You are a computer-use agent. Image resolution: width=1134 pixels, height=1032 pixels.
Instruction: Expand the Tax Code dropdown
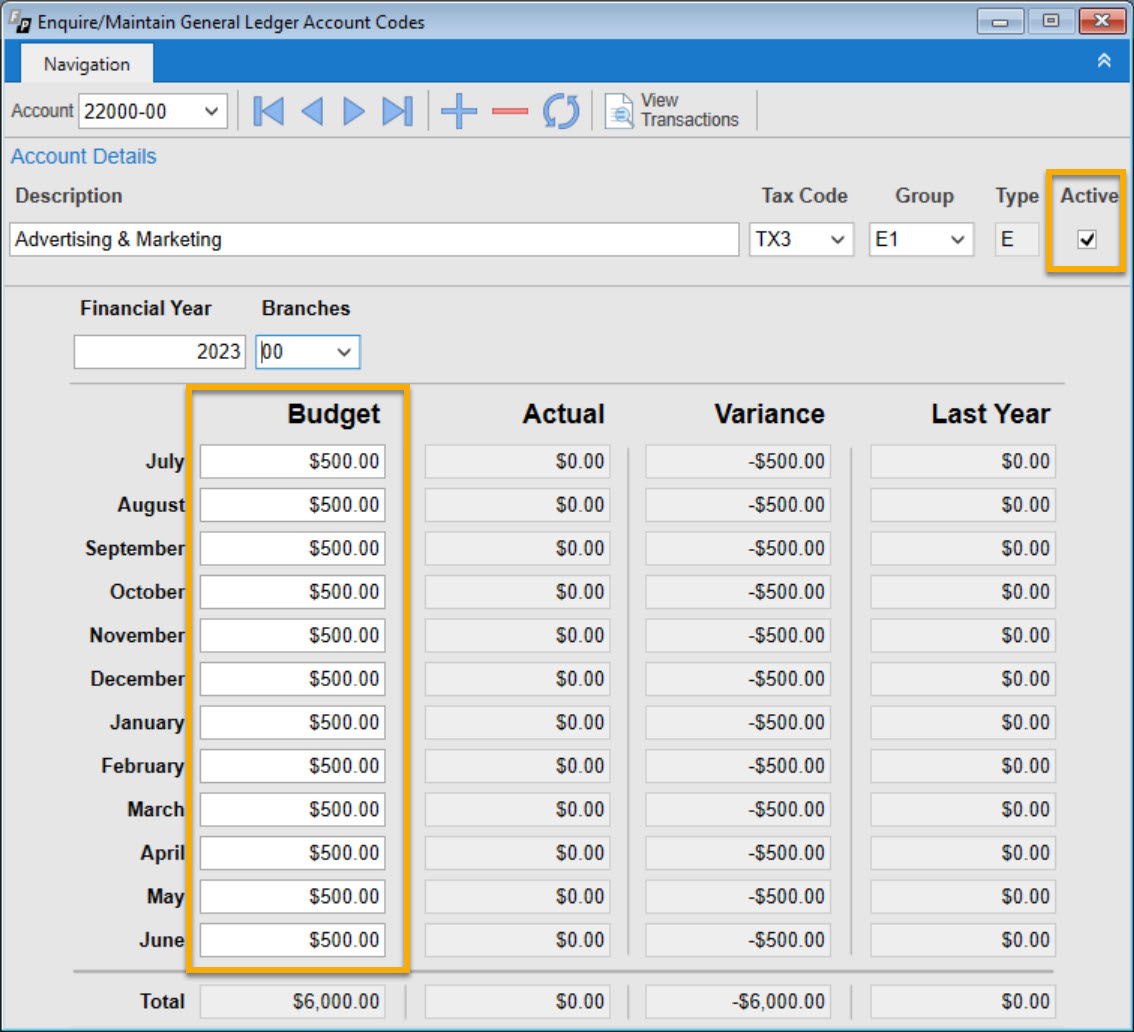pyautogui.click(x=837, y=240)
